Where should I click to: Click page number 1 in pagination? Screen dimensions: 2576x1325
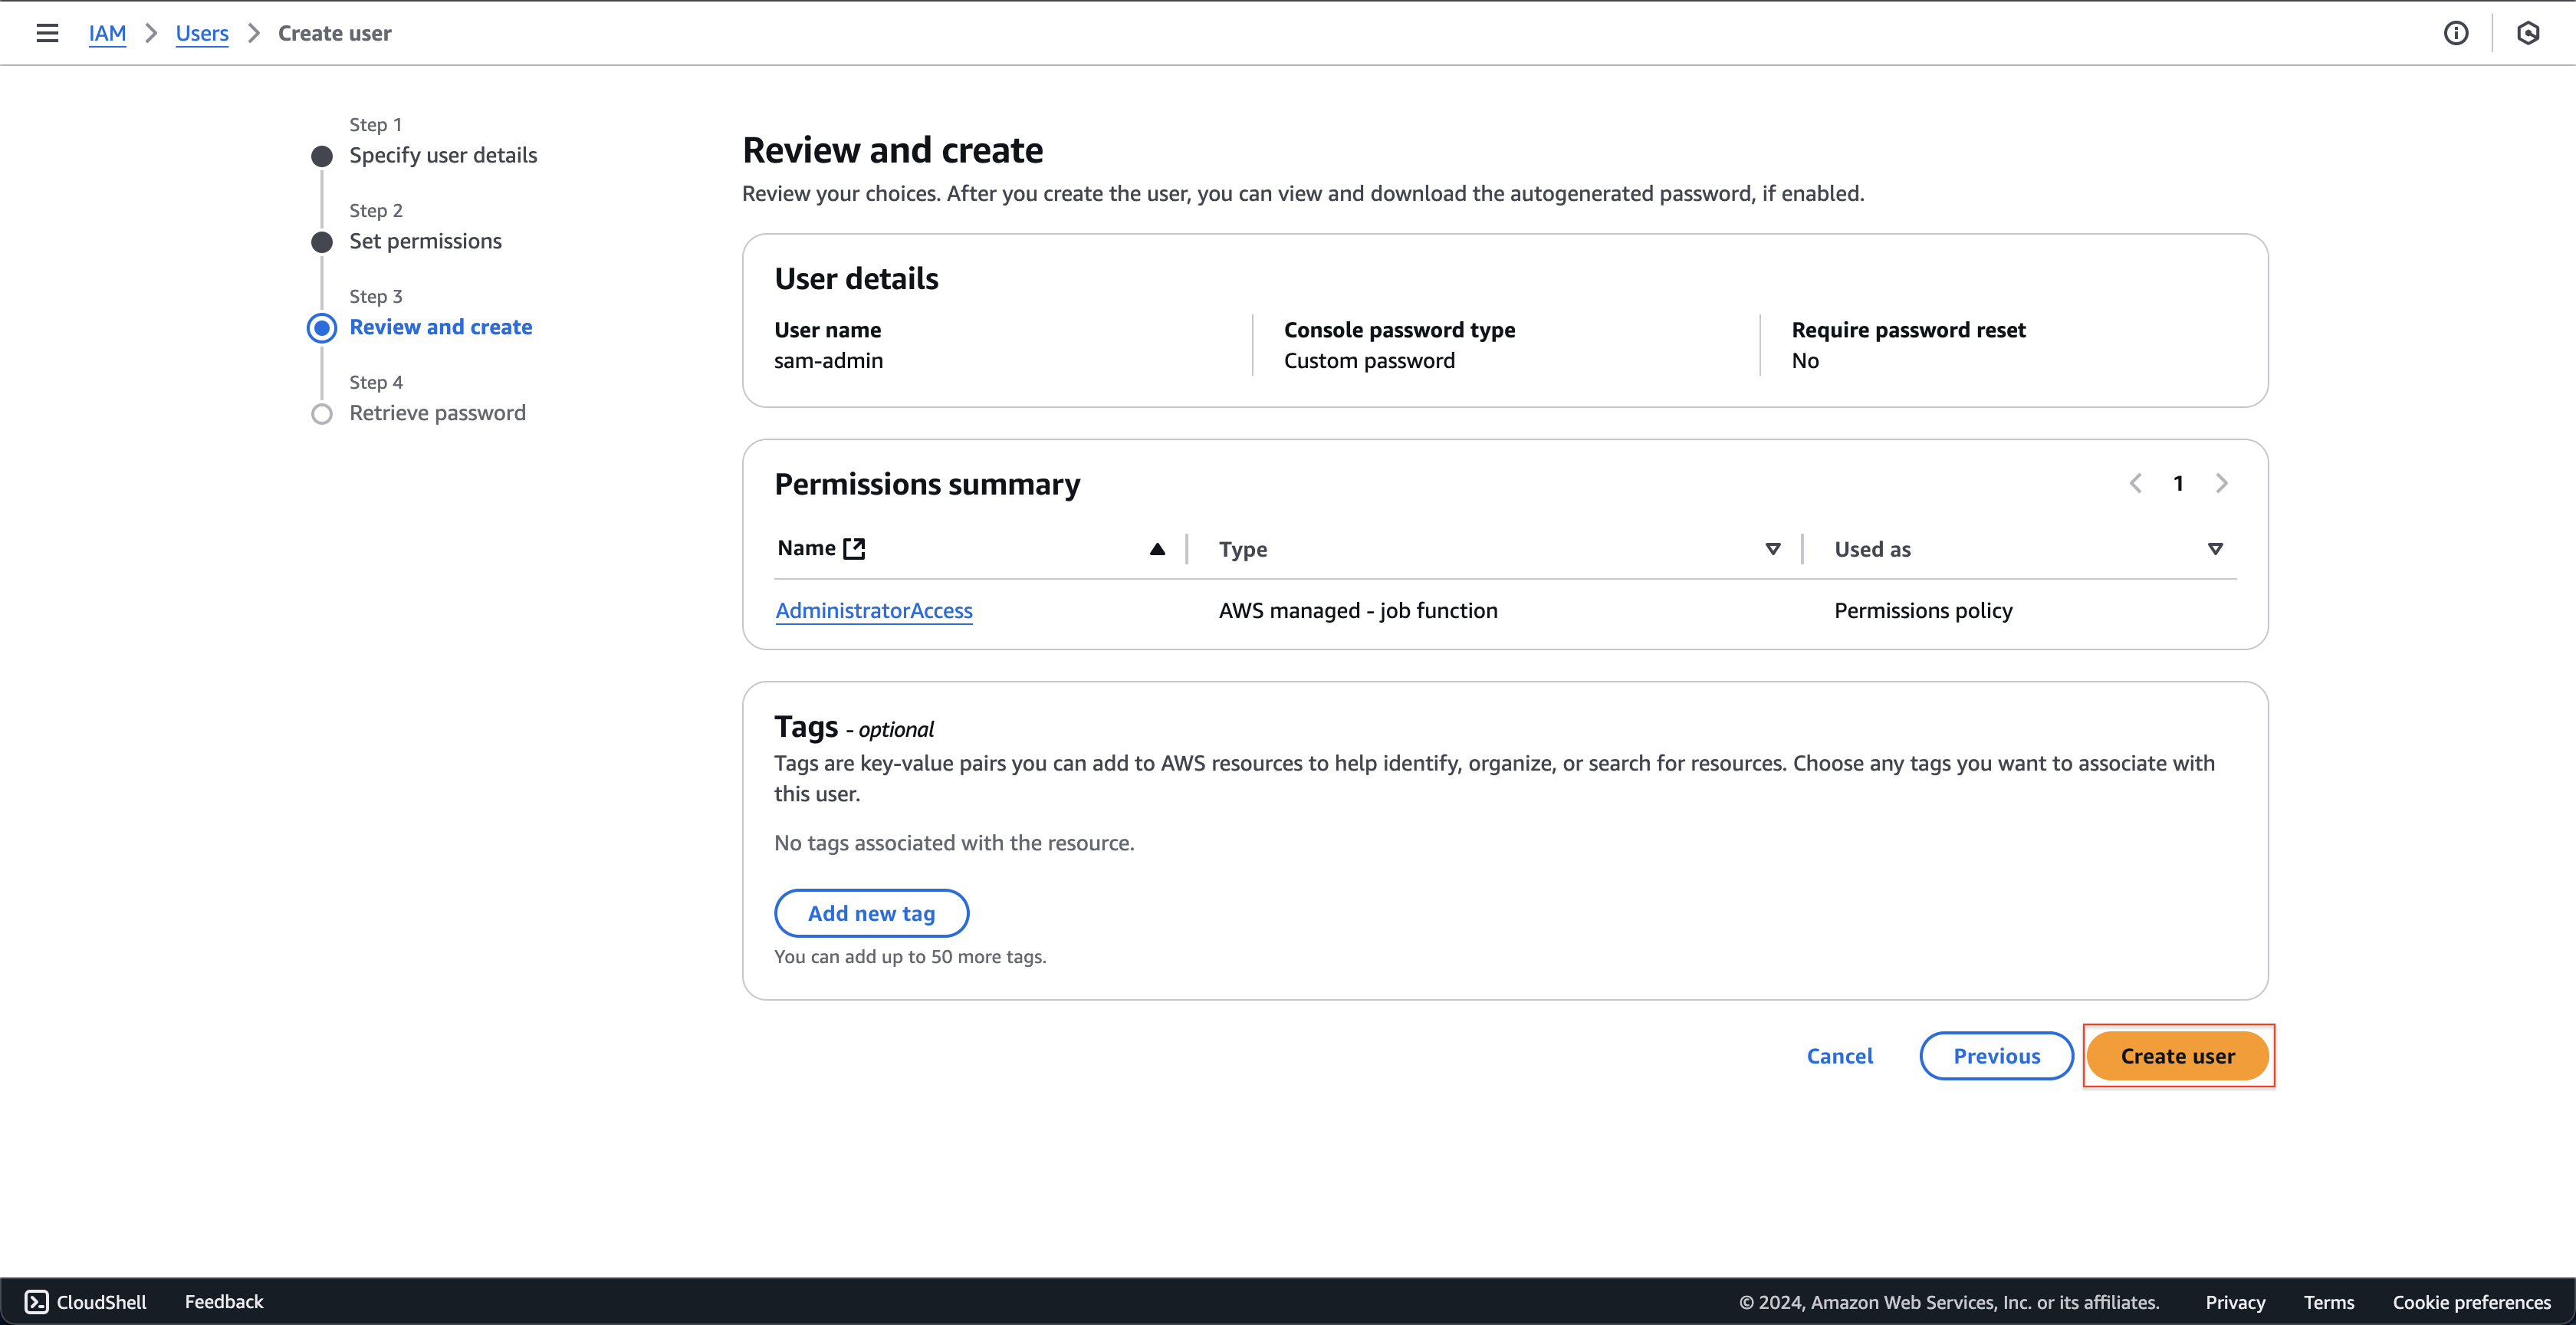(2178, 483)
